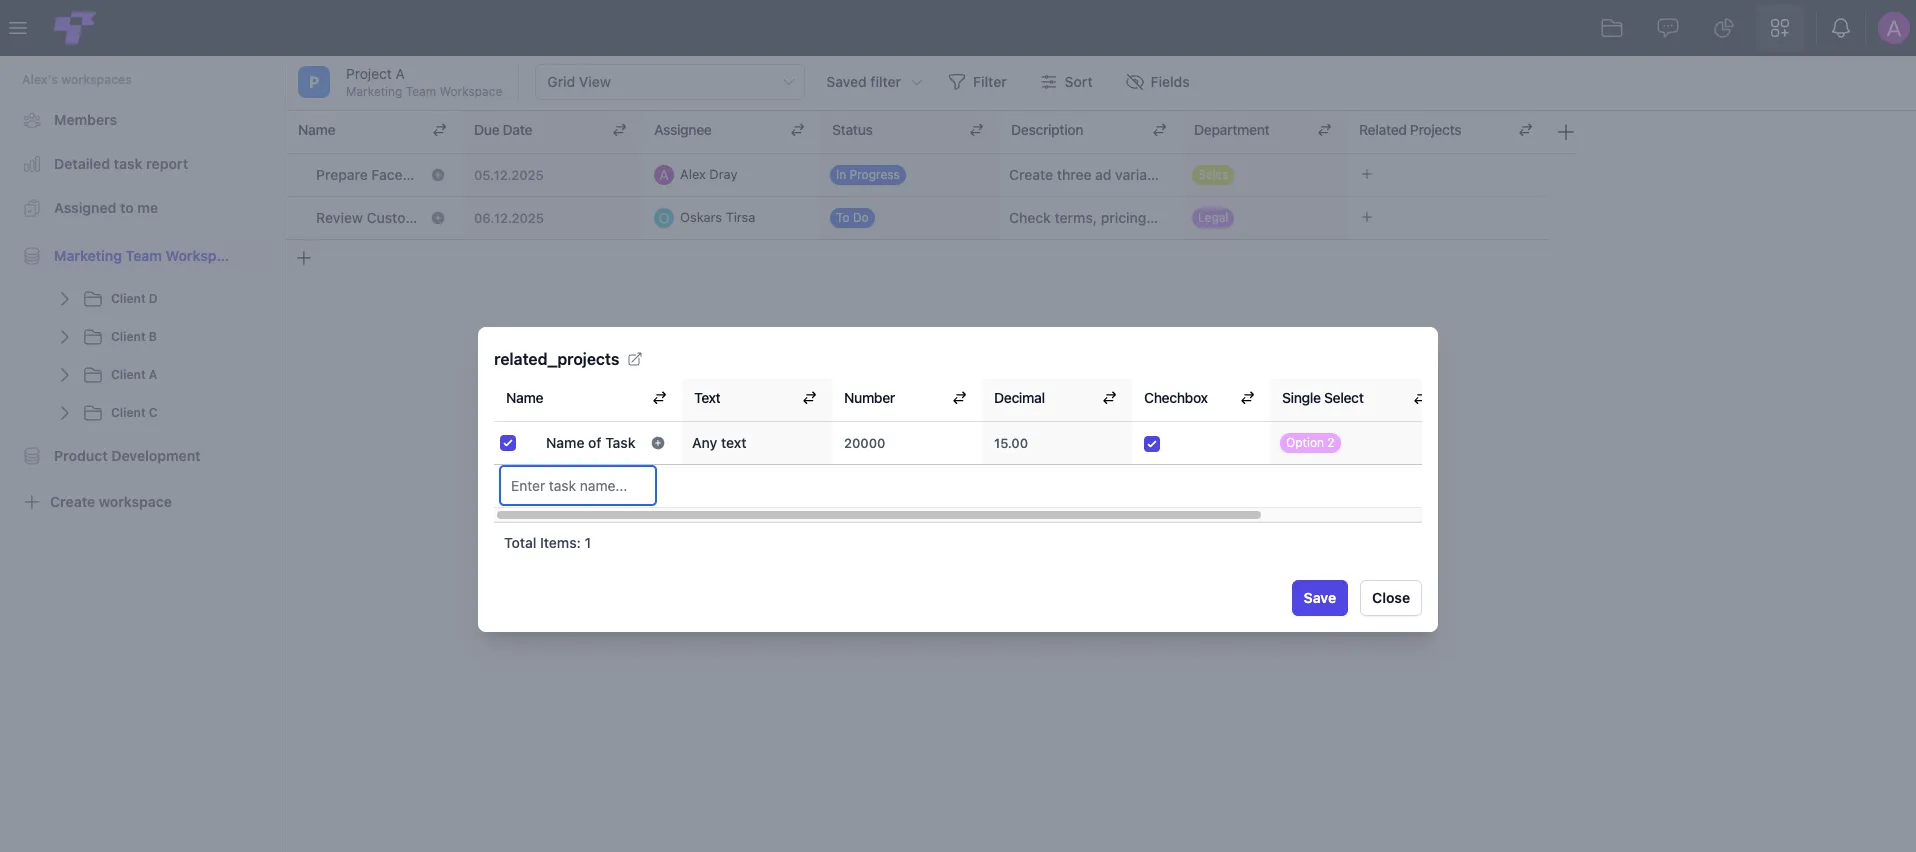Add a new row below the task list
The height and width of the screenshot is (852, 1916).
(x=304, y=258)
